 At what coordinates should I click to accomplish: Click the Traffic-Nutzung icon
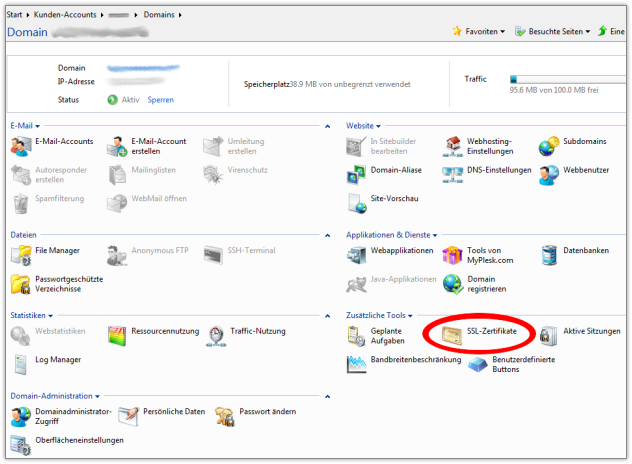(x=217, y=334)
